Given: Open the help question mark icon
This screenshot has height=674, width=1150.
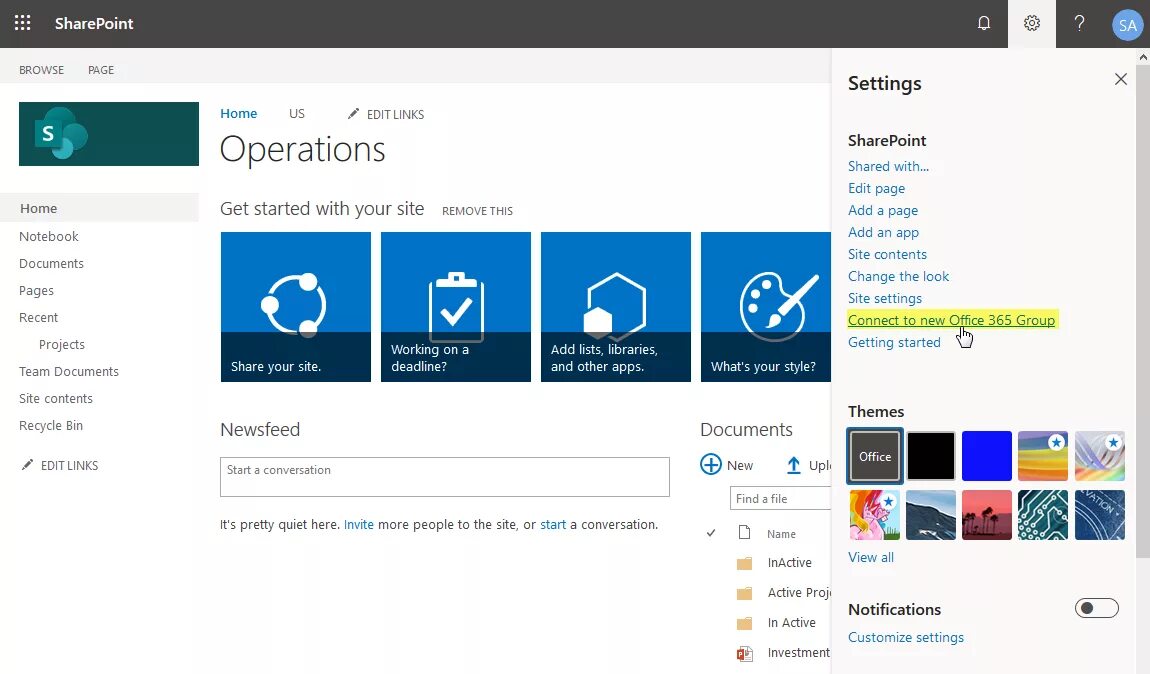Looking at the screenshot, I should [1079, 23].
